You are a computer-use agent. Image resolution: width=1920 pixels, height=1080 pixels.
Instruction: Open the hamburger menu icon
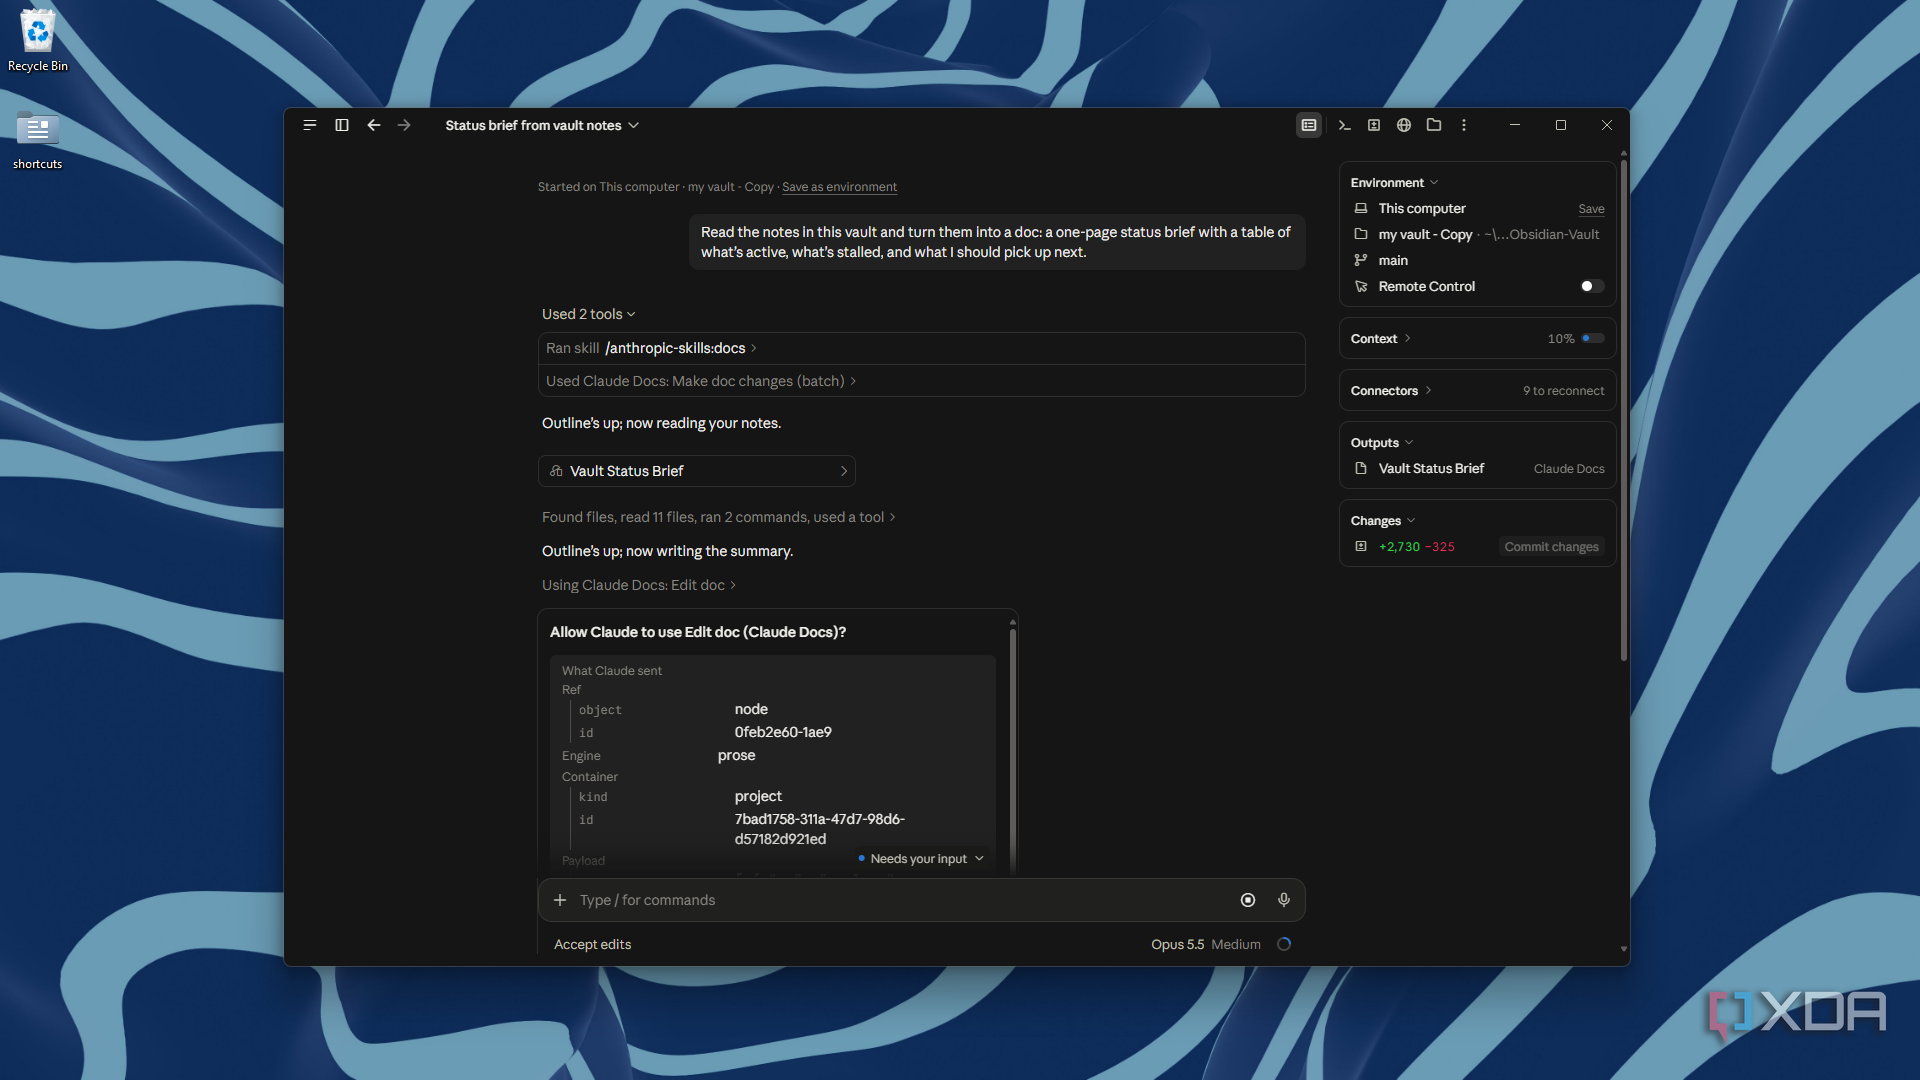click(x=310, y=125)
